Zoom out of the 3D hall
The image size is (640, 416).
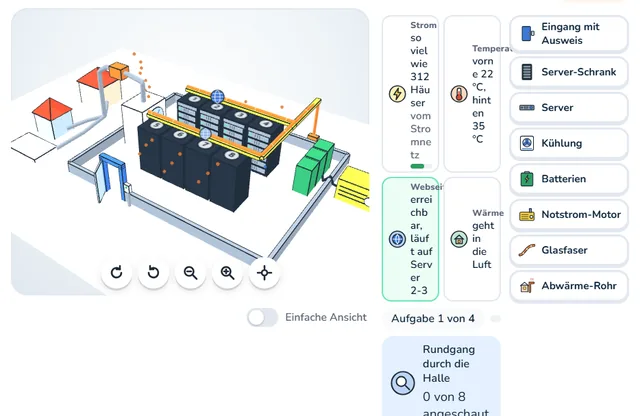191,273
